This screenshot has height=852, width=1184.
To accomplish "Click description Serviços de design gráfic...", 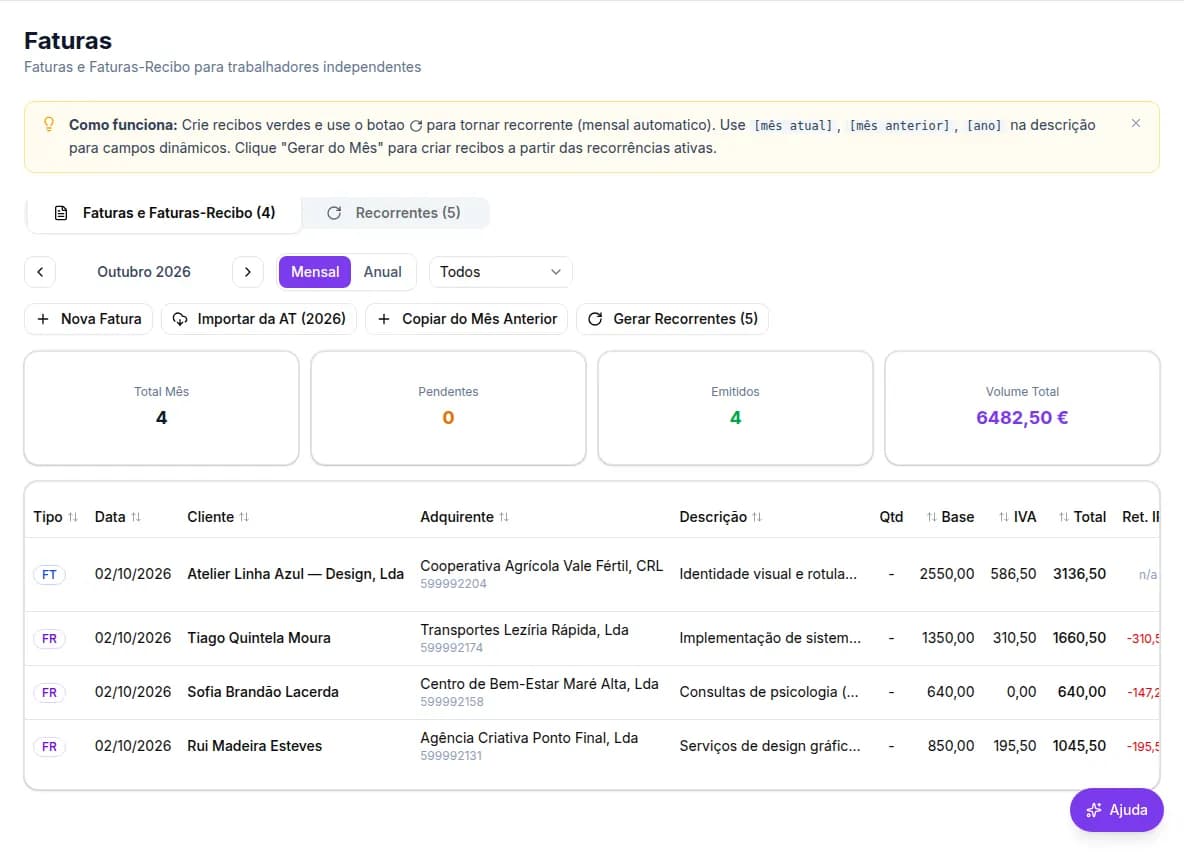I will (x=769, y=746).
